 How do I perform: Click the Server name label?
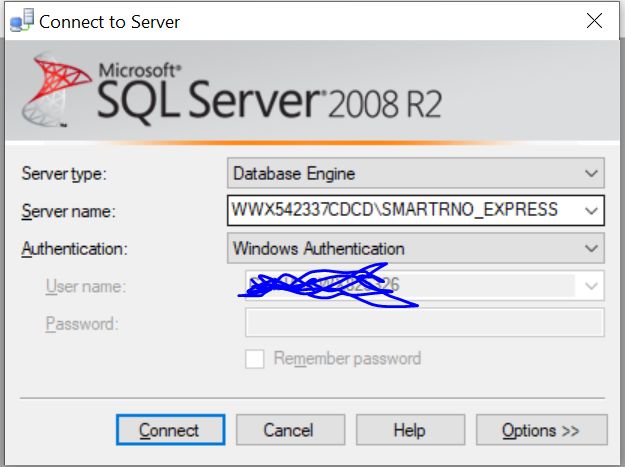click(x=68, y=211)
